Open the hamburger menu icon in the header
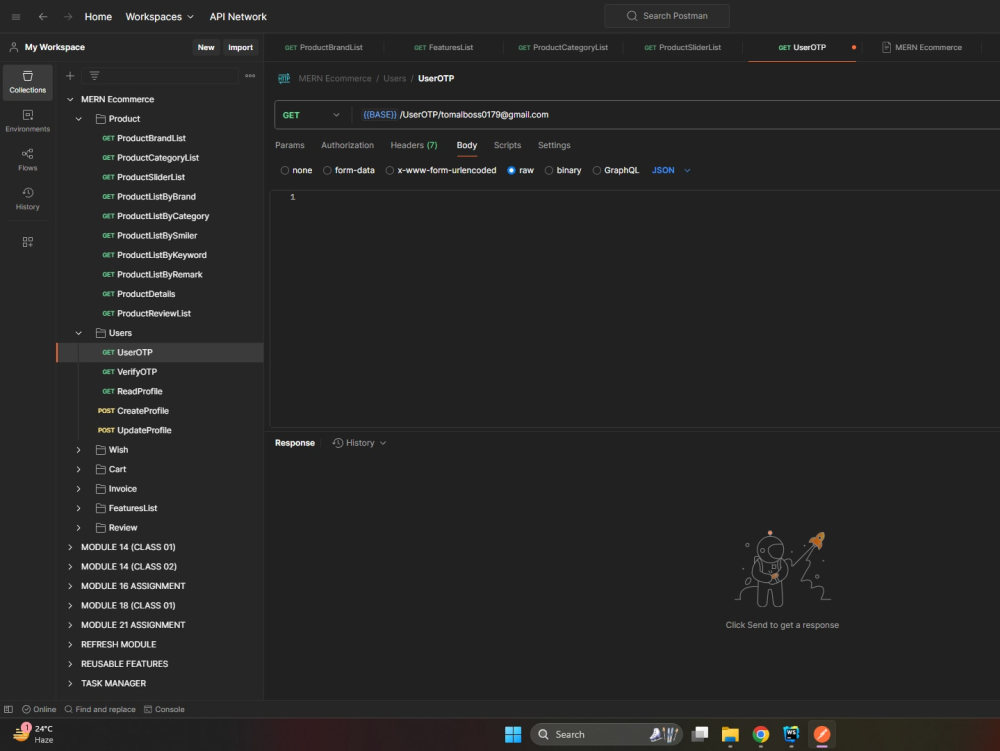The height and width of the screenshot is (751, 1000). 16,17
